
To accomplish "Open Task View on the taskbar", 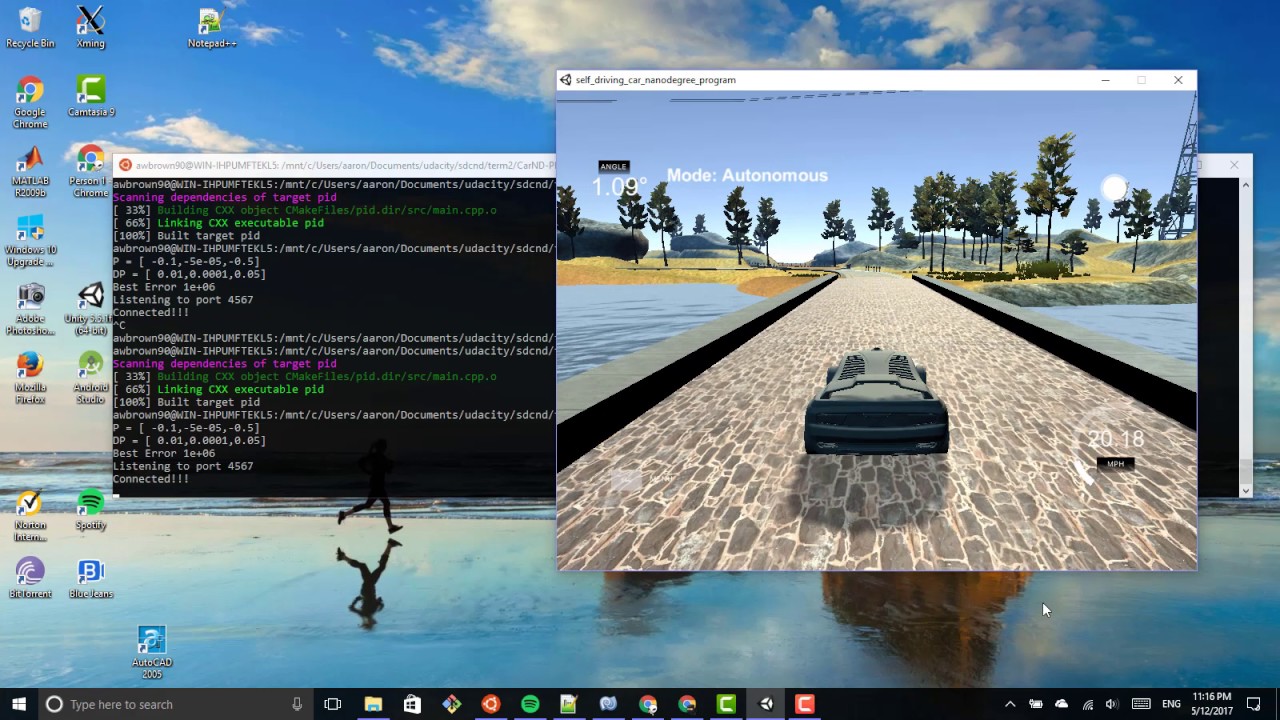I will (333, 704).
